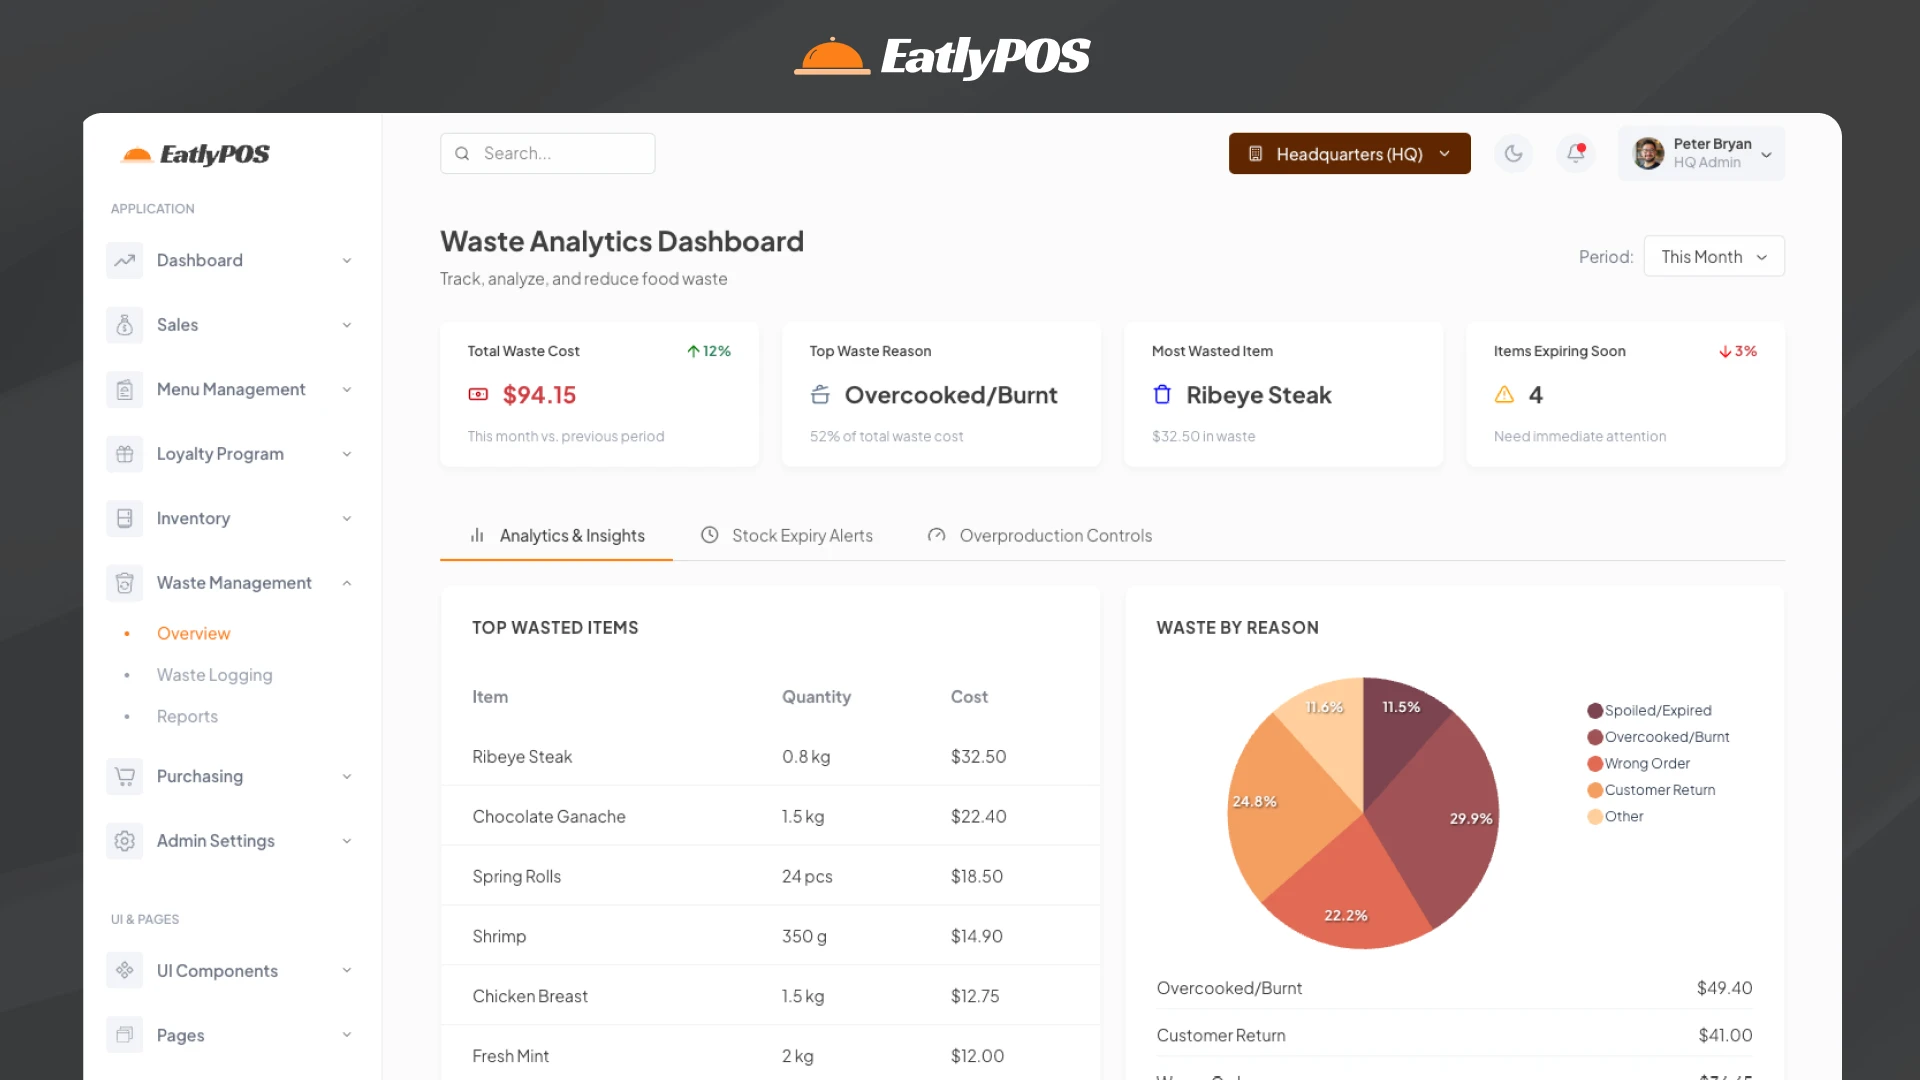Click the Dashboard sidebar icon
The height and width of the screenshot is (1080, 1920).
124,260
